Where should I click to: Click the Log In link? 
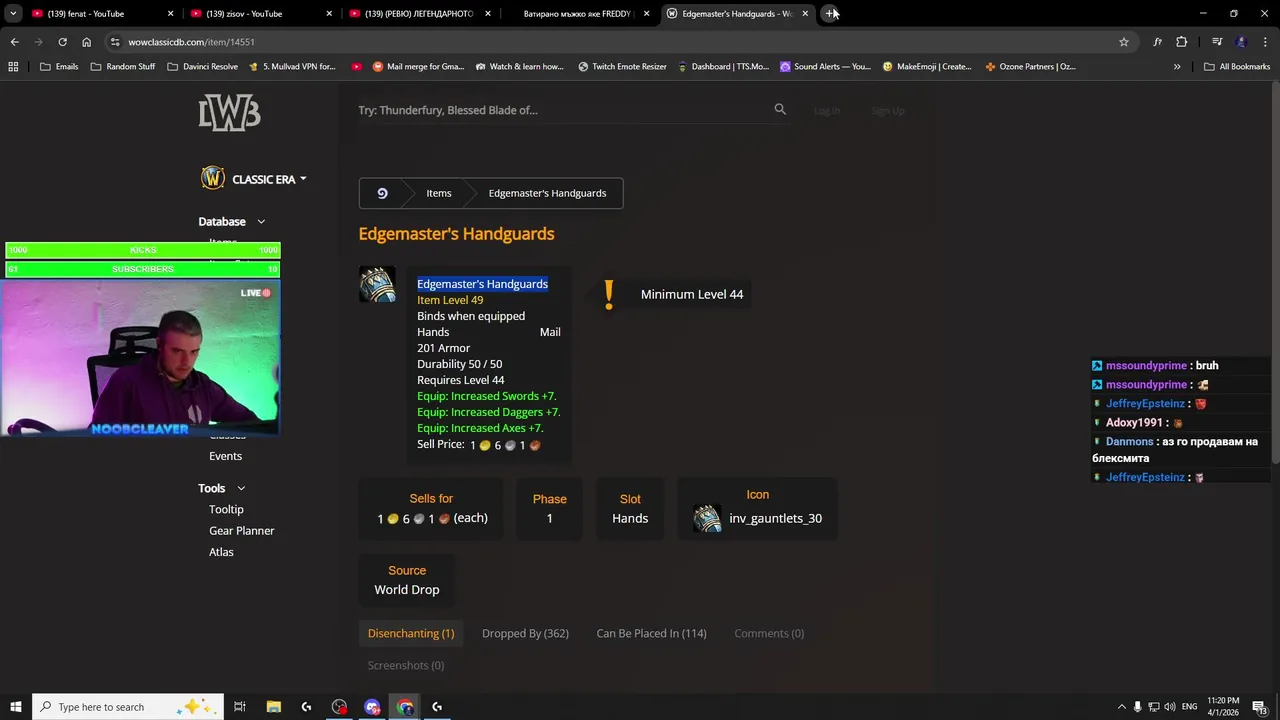(x=827, y=110)
